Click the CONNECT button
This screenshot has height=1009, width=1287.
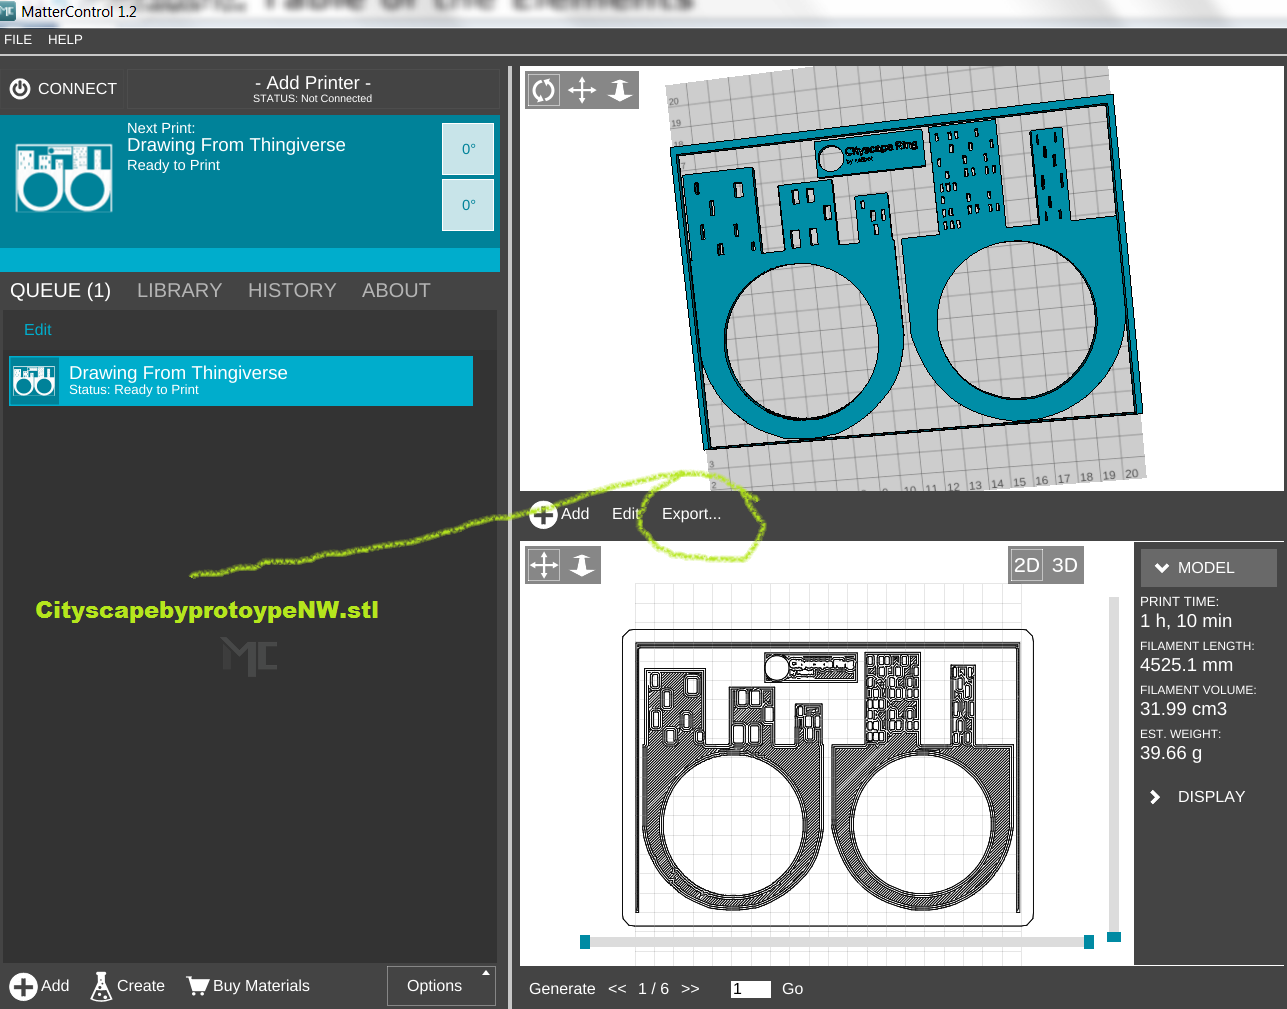point(63,89)
